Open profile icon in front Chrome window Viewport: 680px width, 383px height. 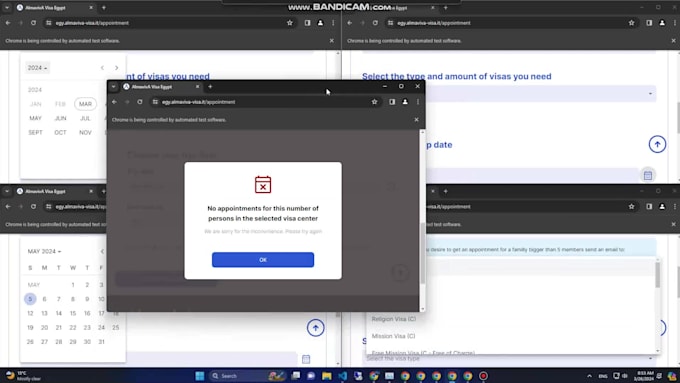[405, 102]
